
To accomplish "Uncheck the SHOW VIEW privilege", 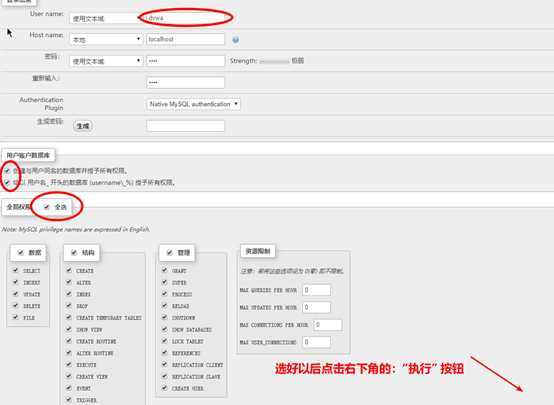I will 69,329.
